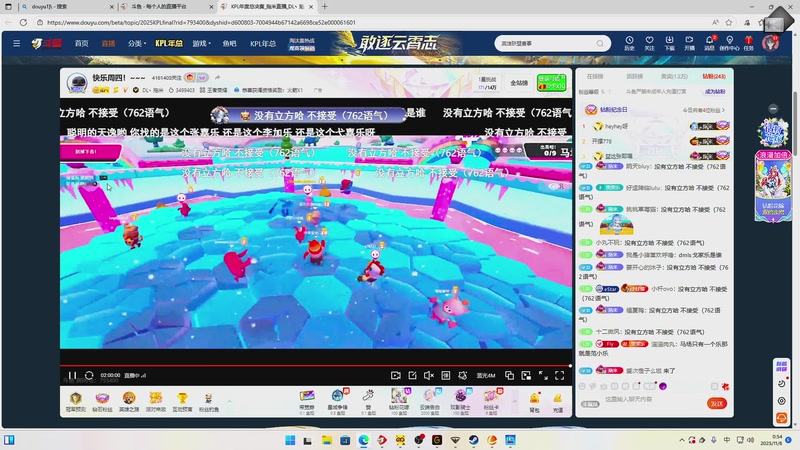Switch to the 钻粉(243) tab
800x450 pixels.
pos(714,77)
